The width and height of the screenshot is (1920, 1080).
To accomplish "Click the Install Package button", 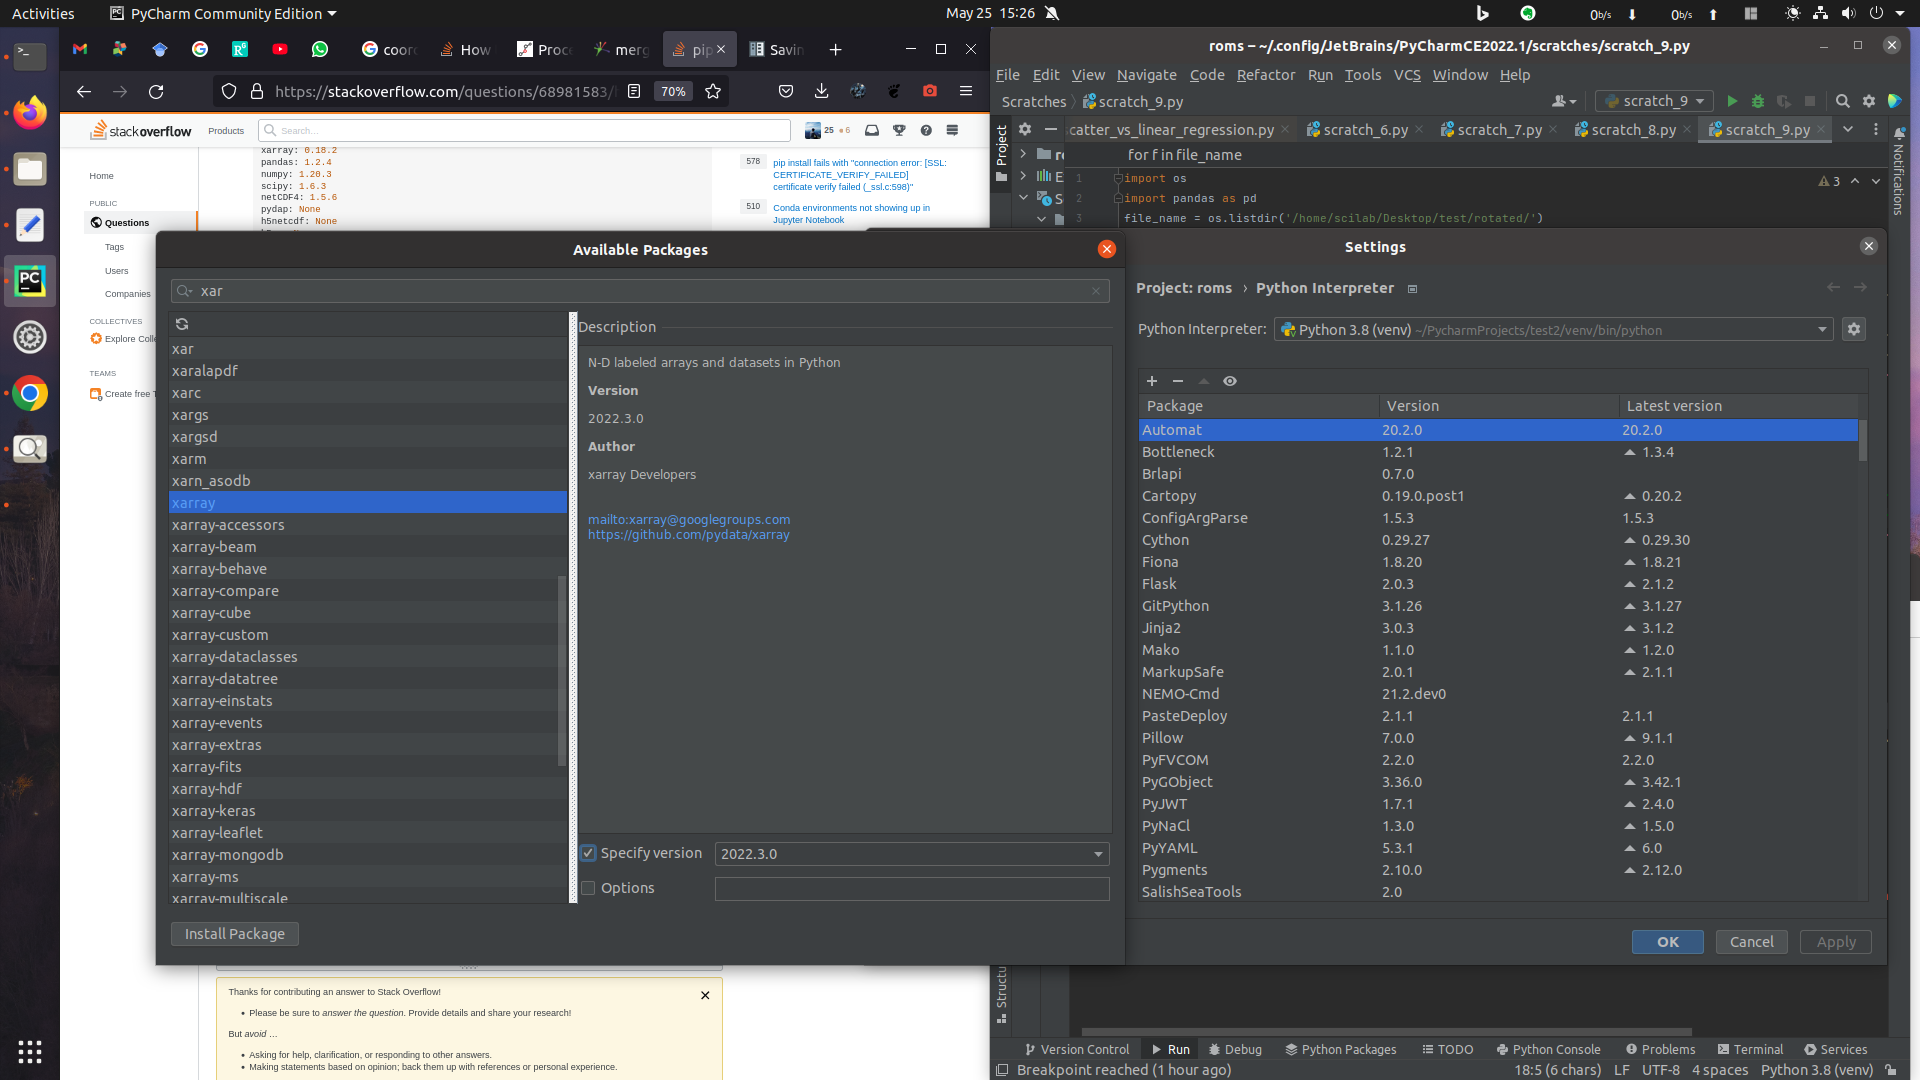I will [x=234, y=933].
